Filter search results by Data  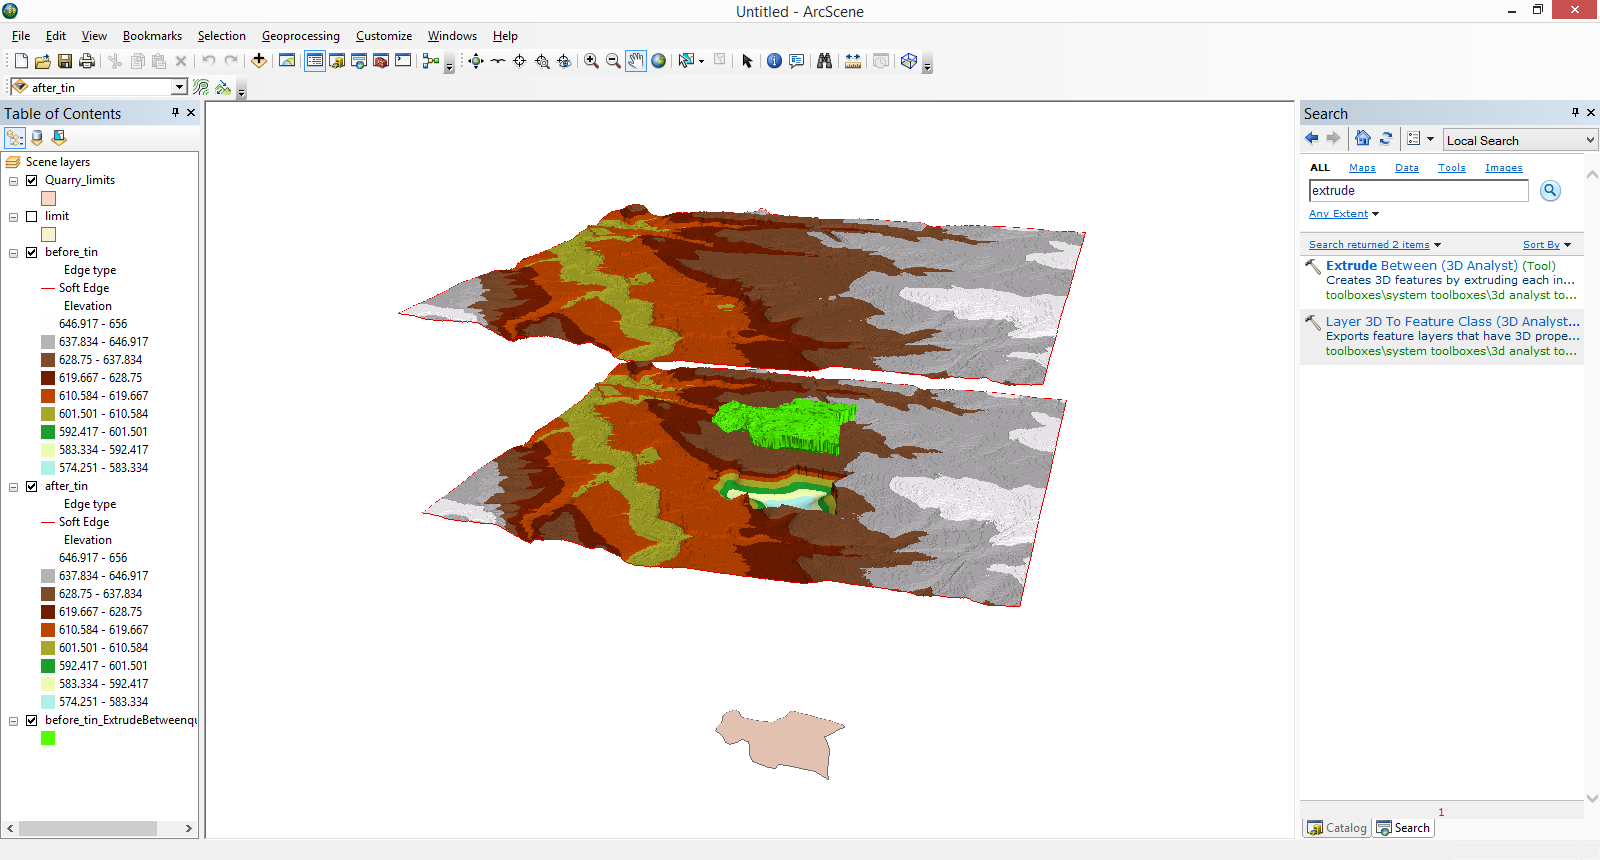(1407, 168)
